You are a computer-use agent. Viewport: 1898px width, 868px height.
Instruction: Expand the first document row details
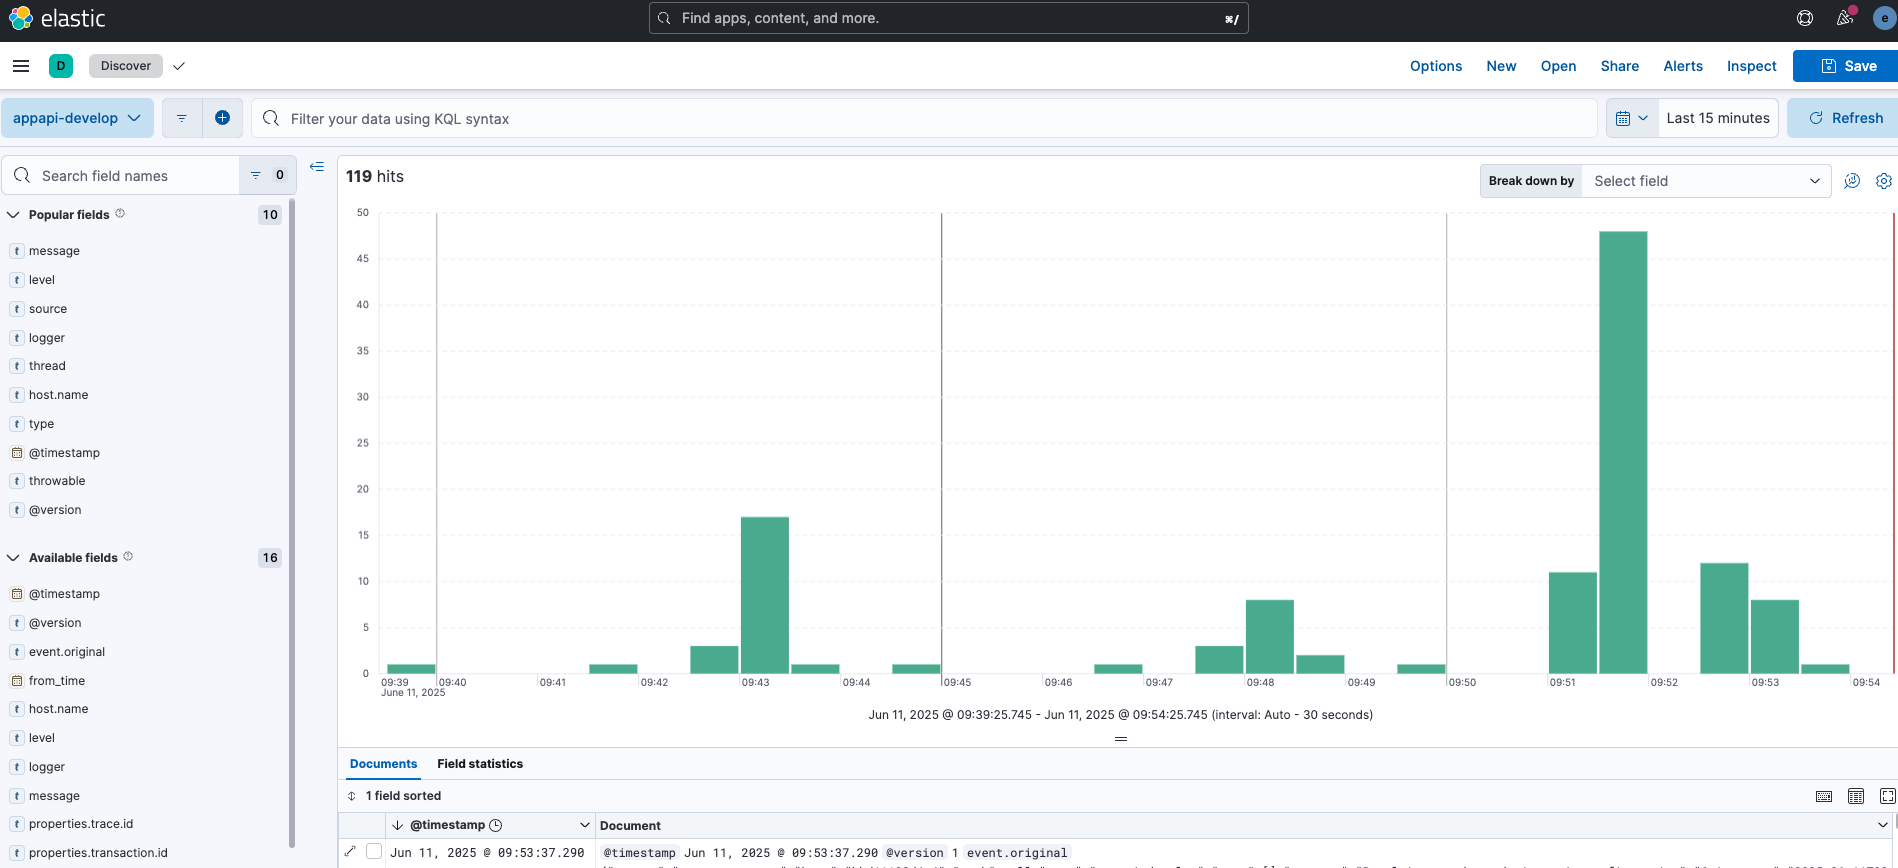tap(350, 851)
